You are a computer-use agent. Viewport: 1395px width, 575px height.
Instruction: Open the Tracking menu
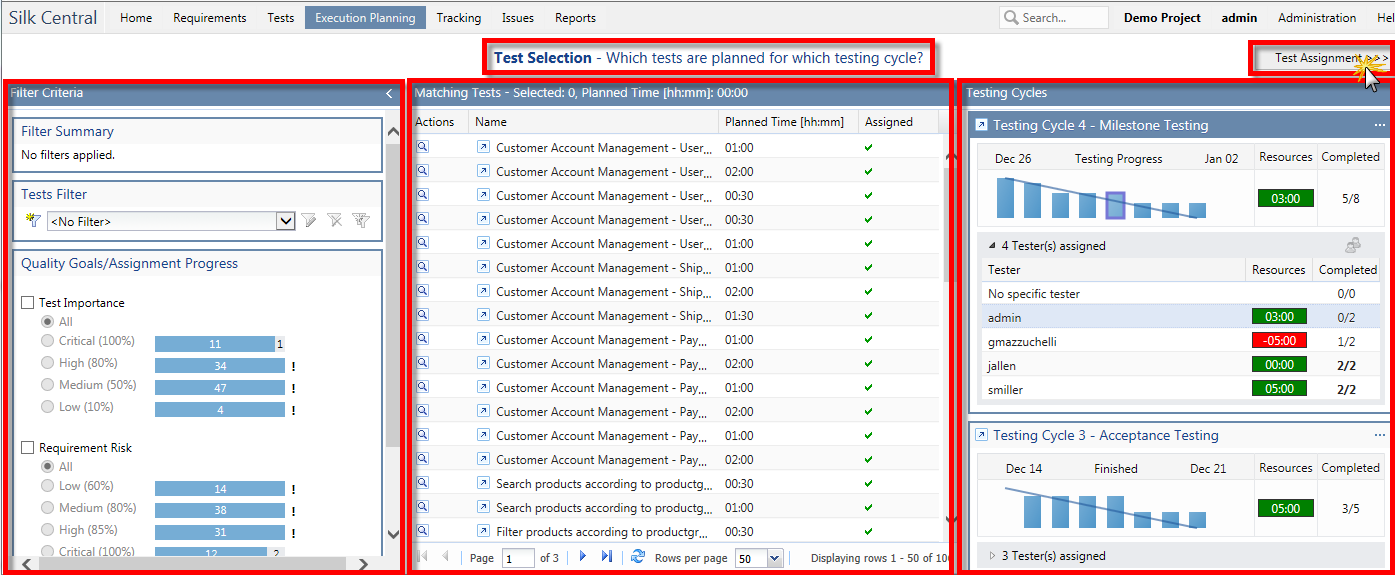click(x=458, y=18)
